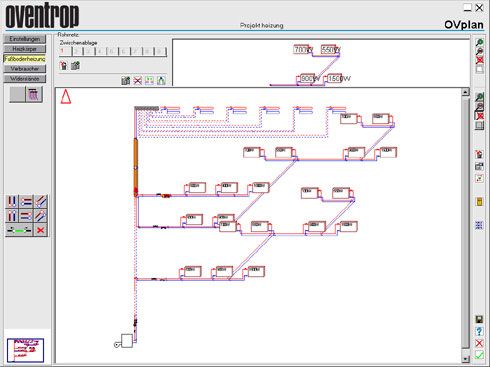Image resolution: width=490 pixels, height=367 pixels.
Task: Open help with the blue question mark icon
Action: (479, 331)
